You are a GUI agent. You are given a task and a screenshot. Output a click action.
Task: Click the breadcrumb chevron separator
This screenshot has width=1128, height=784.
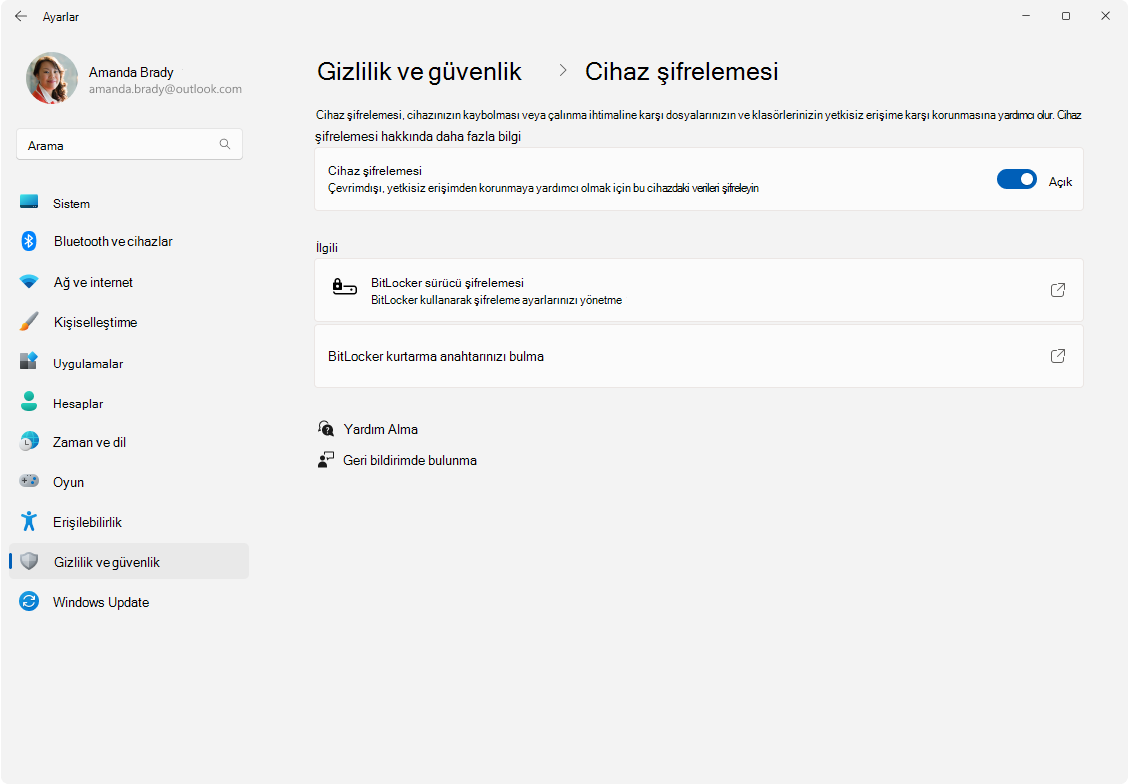click(563, 70)
